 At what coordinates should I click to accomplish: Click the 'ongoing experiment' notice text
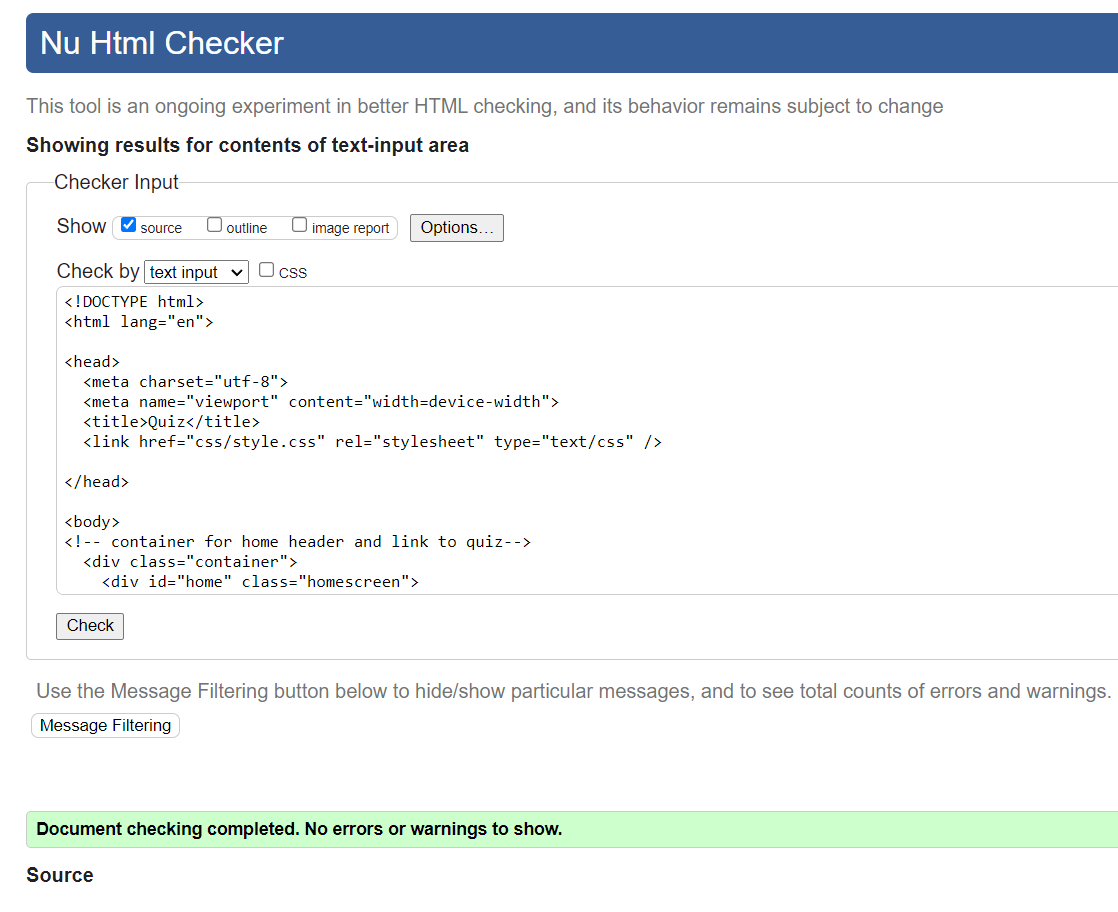point(485,106)
